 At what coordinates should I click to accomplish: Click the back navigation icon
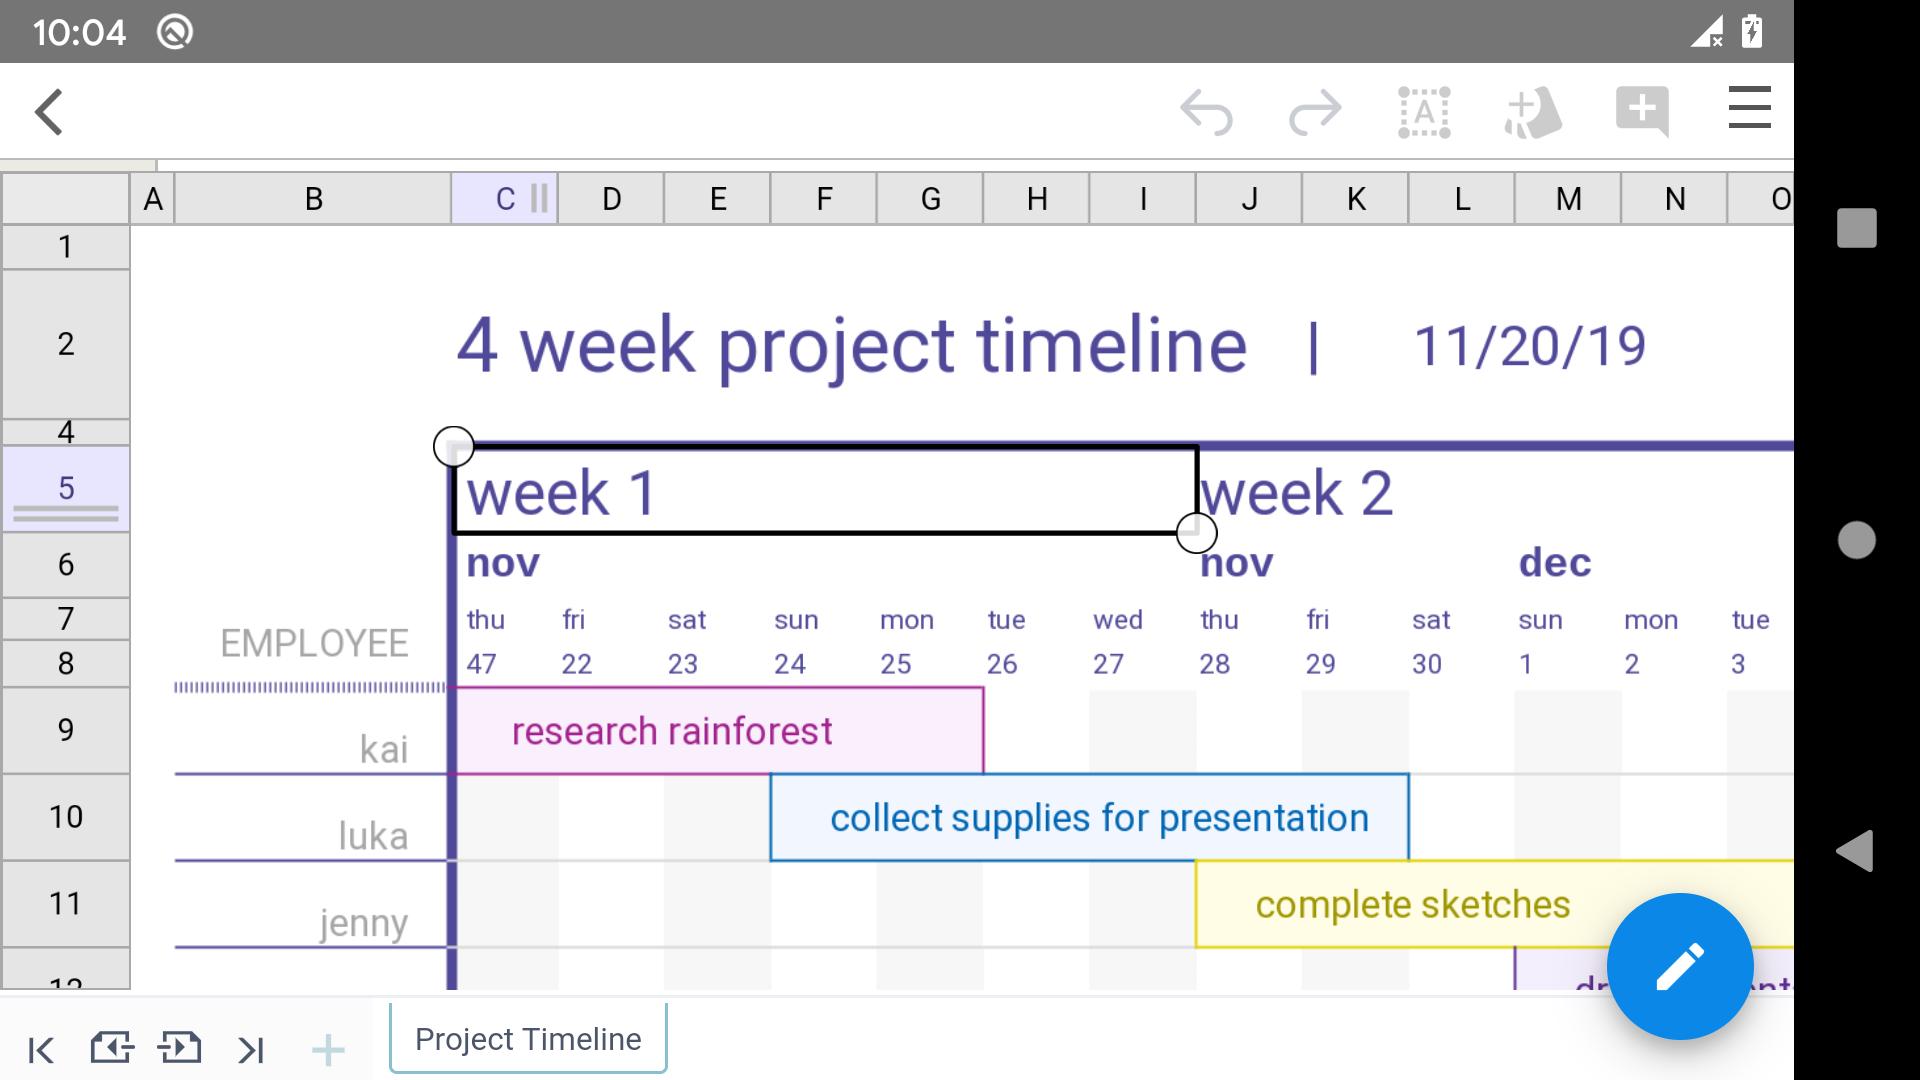tap(49, 109)
